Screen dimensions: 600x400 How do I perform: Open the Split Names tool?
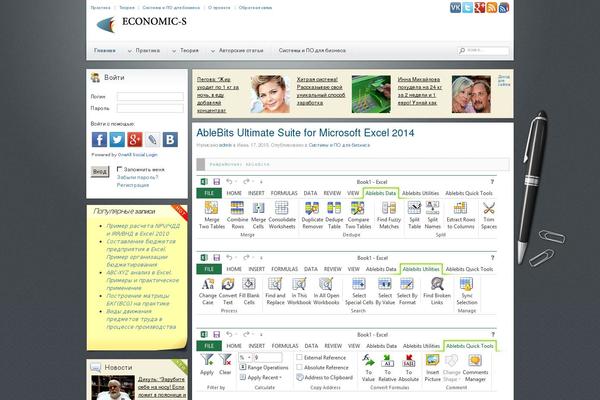tap(432, 216)
